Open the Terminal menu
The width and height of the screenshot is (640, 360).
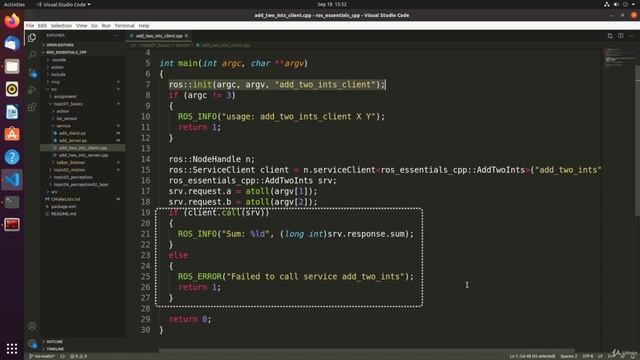124,26
